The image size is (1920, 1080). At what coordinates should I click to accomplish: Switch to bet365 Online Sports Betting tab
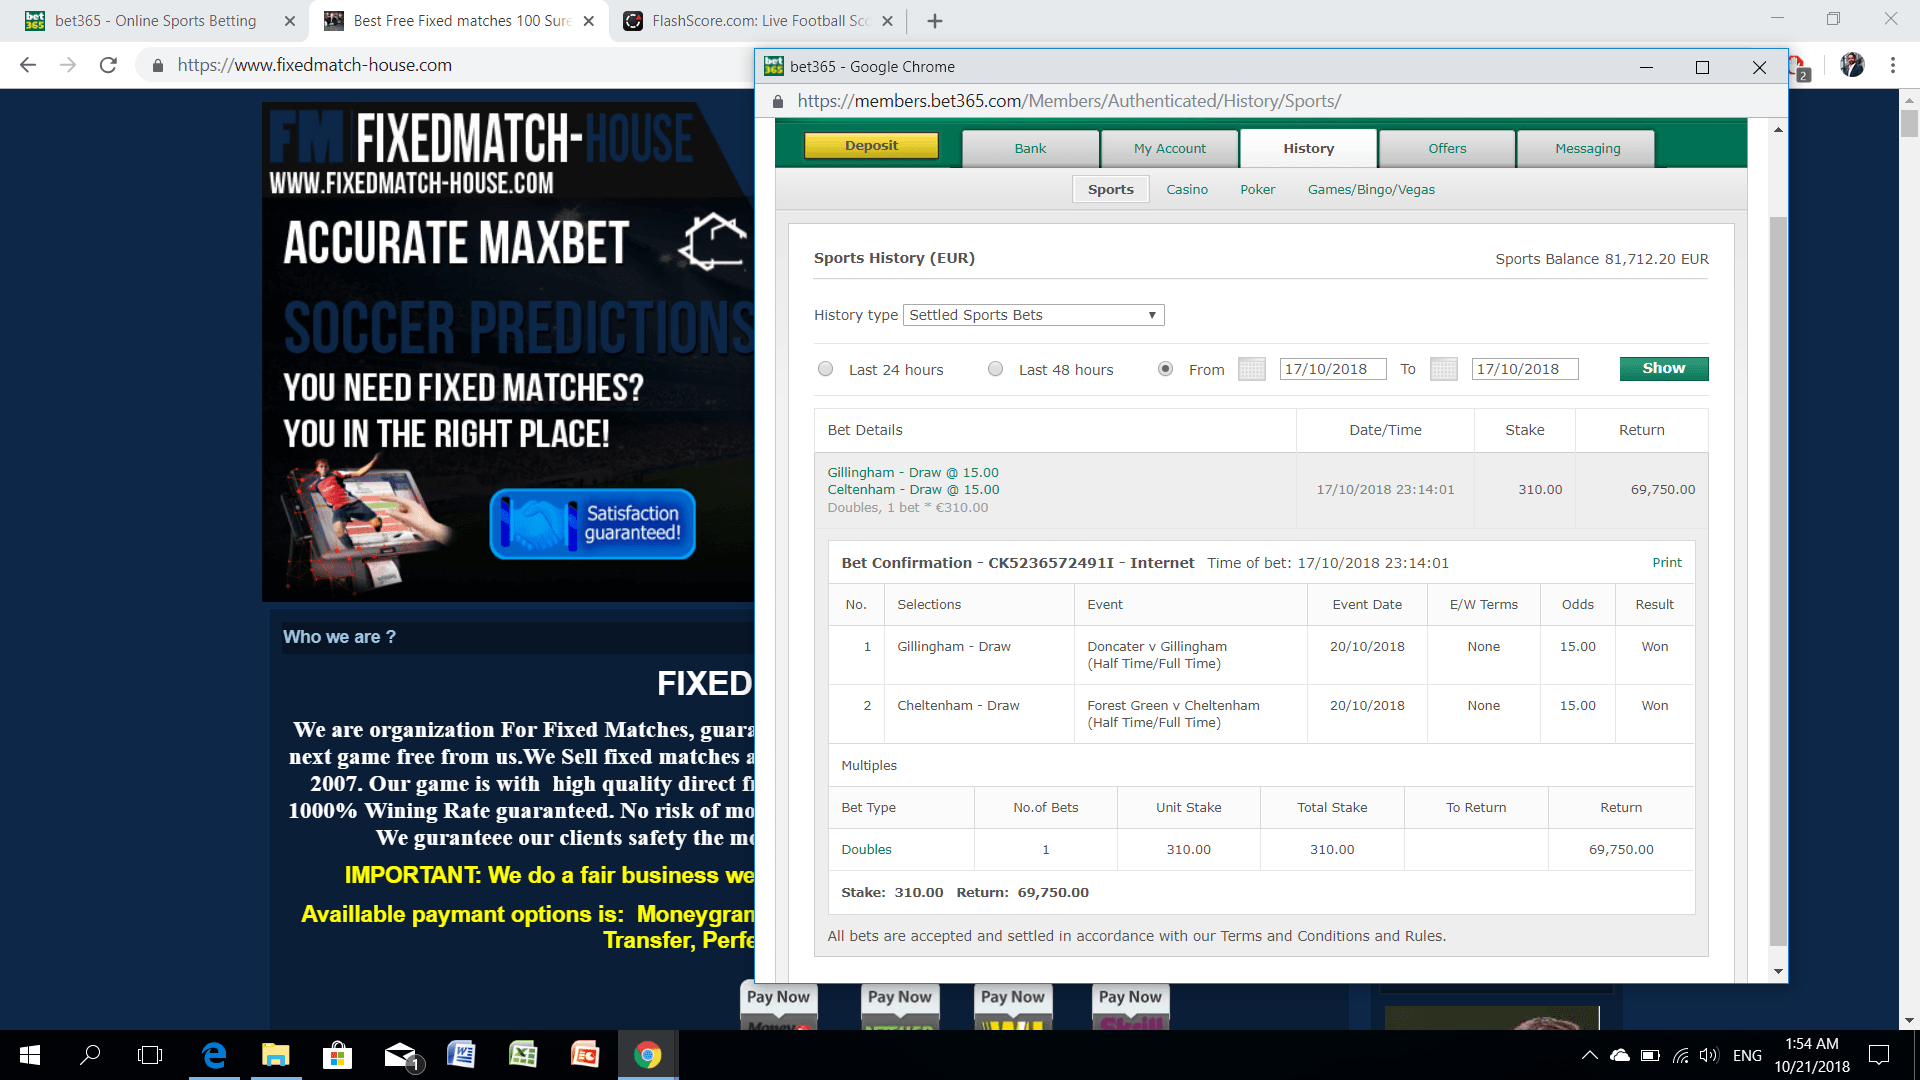(155, 21)
